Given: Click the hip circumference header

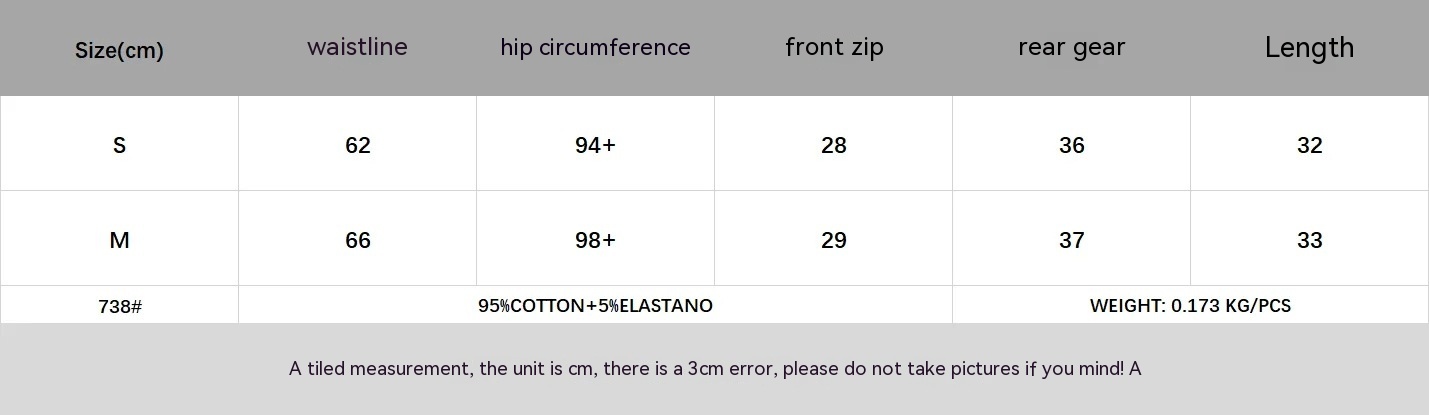Looking at the screenshot, I should pyautogui.click(x=595, y=47).
